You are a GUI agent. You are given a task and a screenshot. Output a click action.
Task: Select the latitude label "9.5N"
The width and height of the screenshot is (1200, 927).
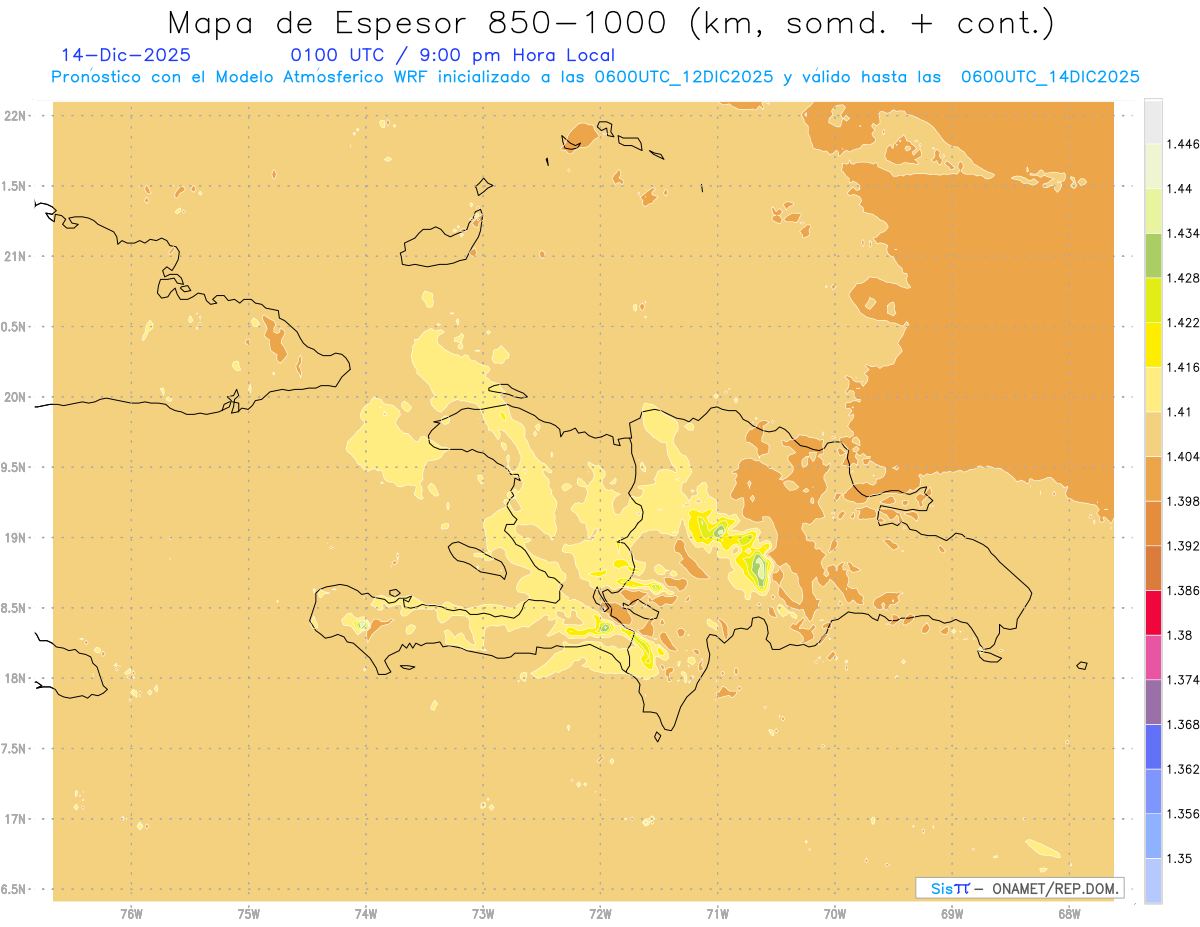tap(14, 467)
